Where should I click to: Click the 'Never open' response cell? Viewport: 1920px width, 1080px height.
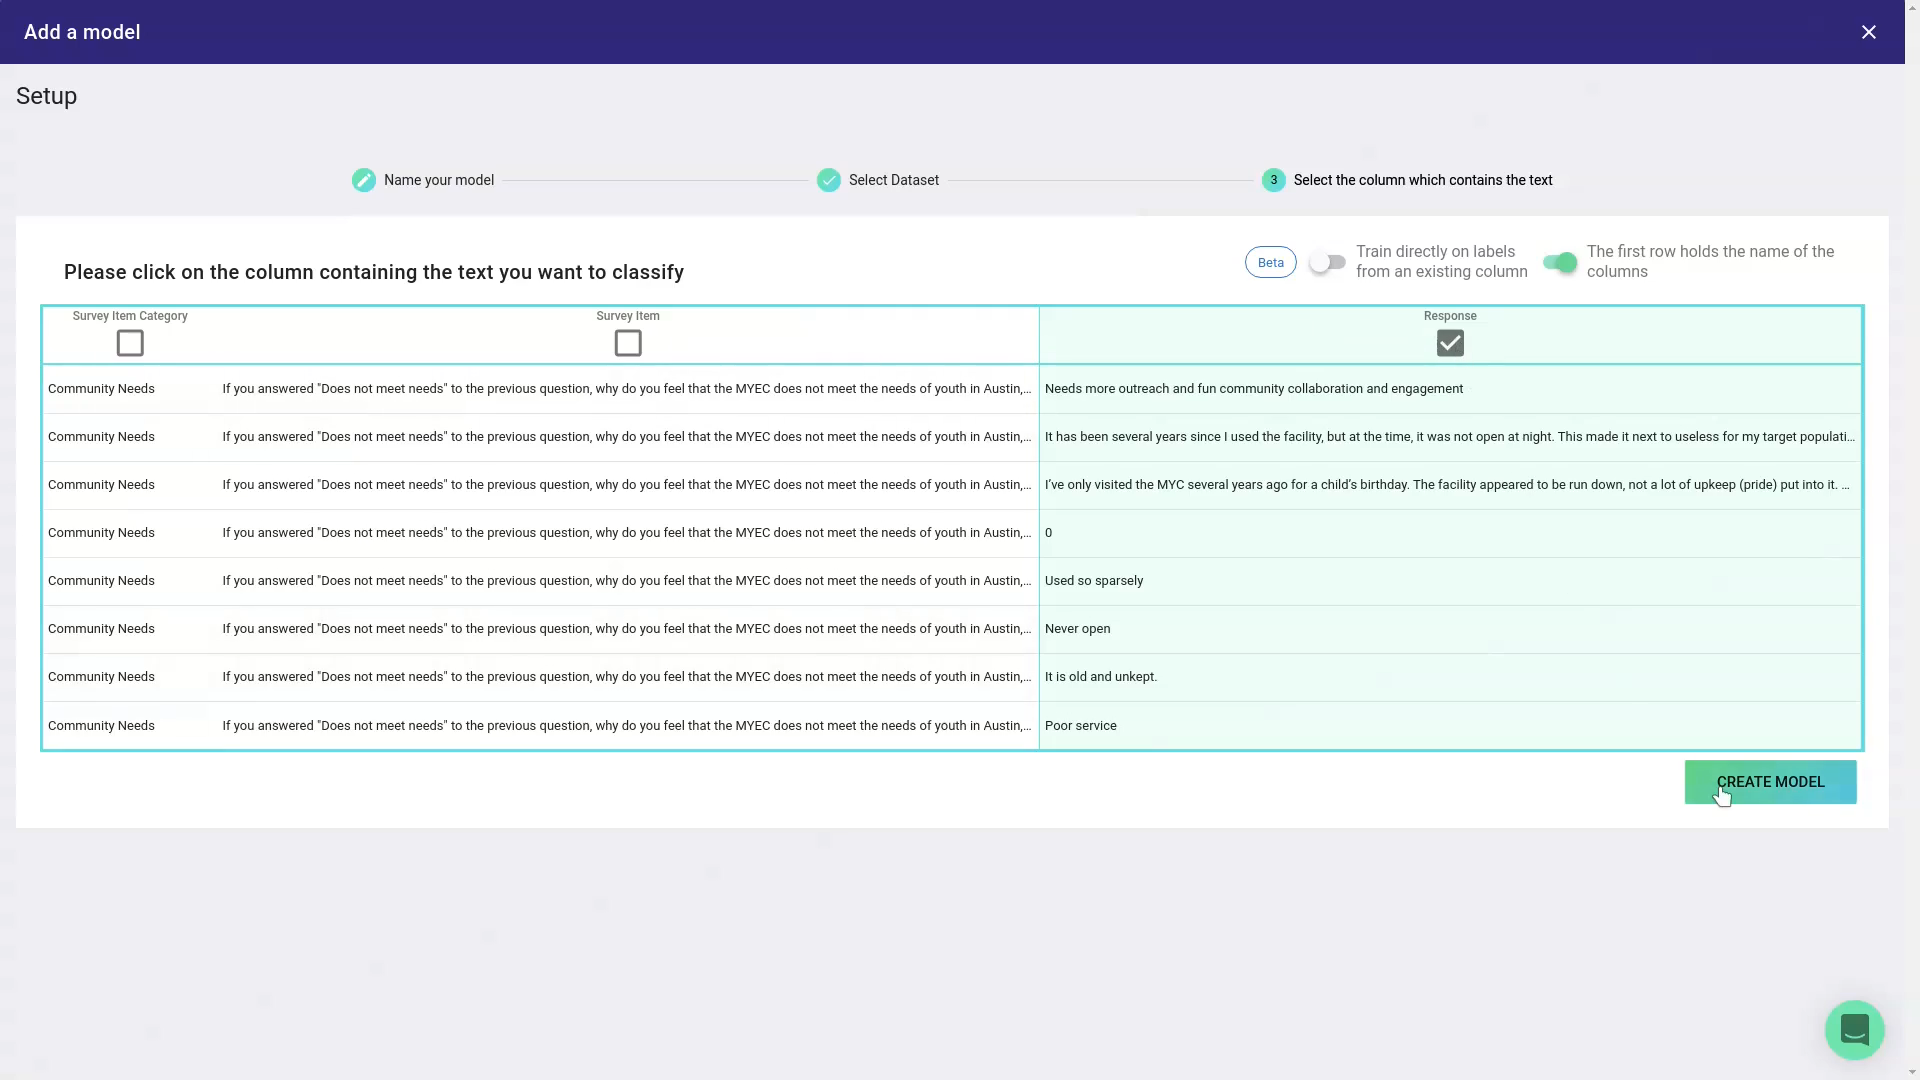(x=1077, y=629)
